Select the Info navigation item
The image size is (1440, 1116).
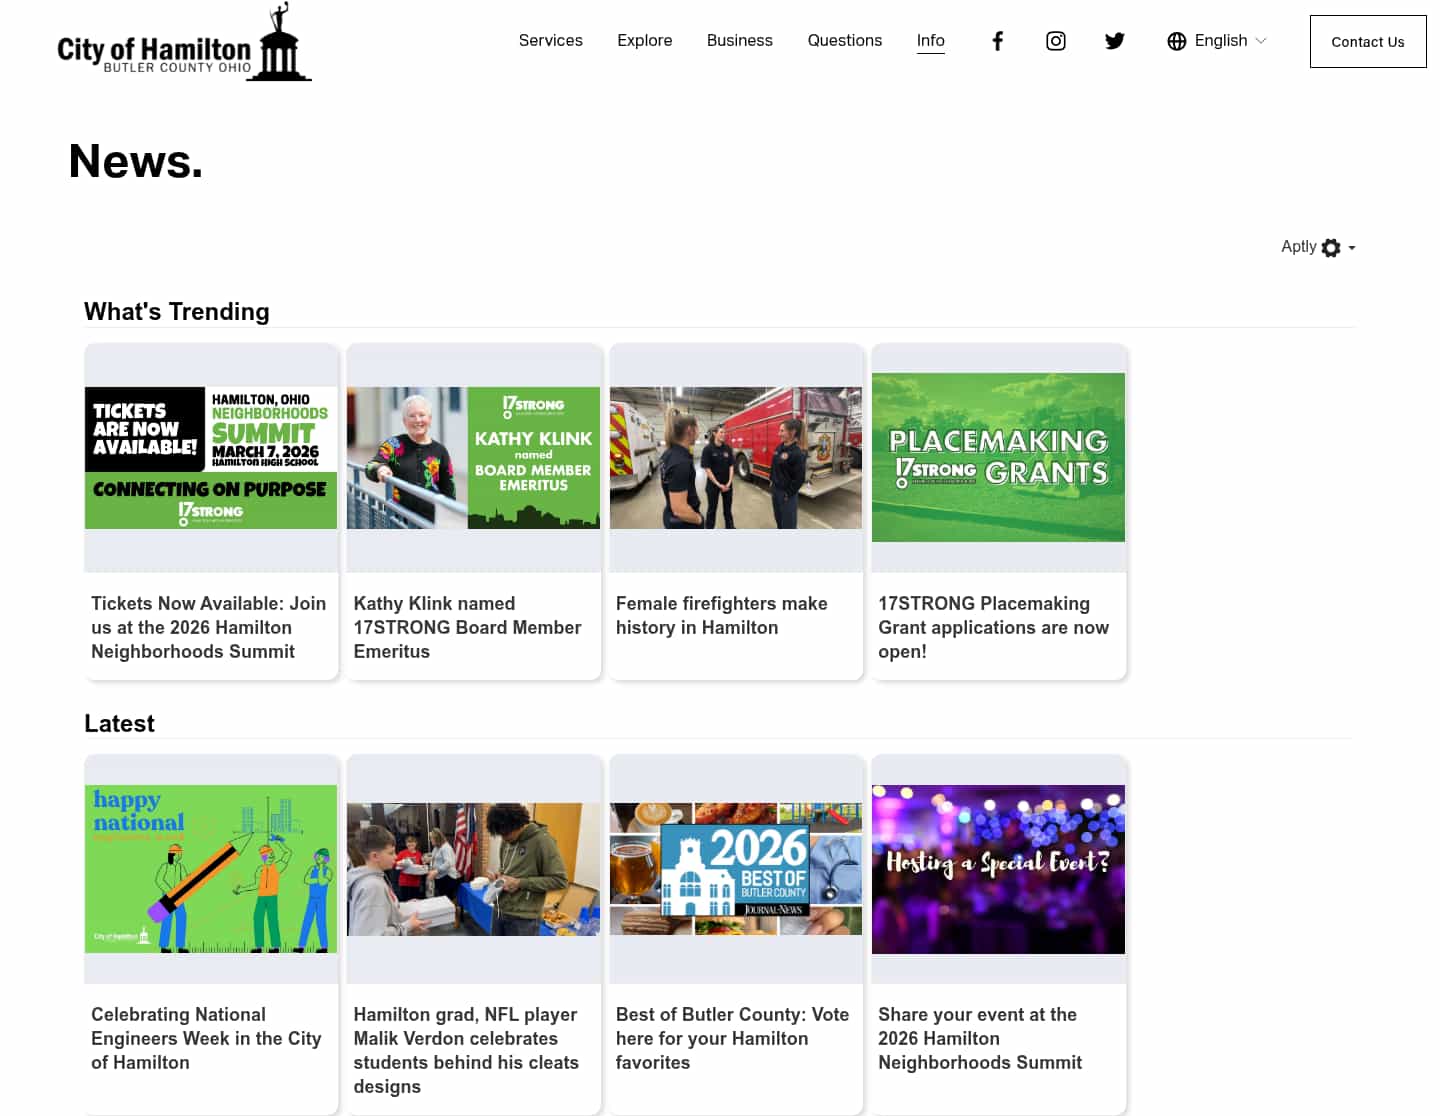[930, 40]
